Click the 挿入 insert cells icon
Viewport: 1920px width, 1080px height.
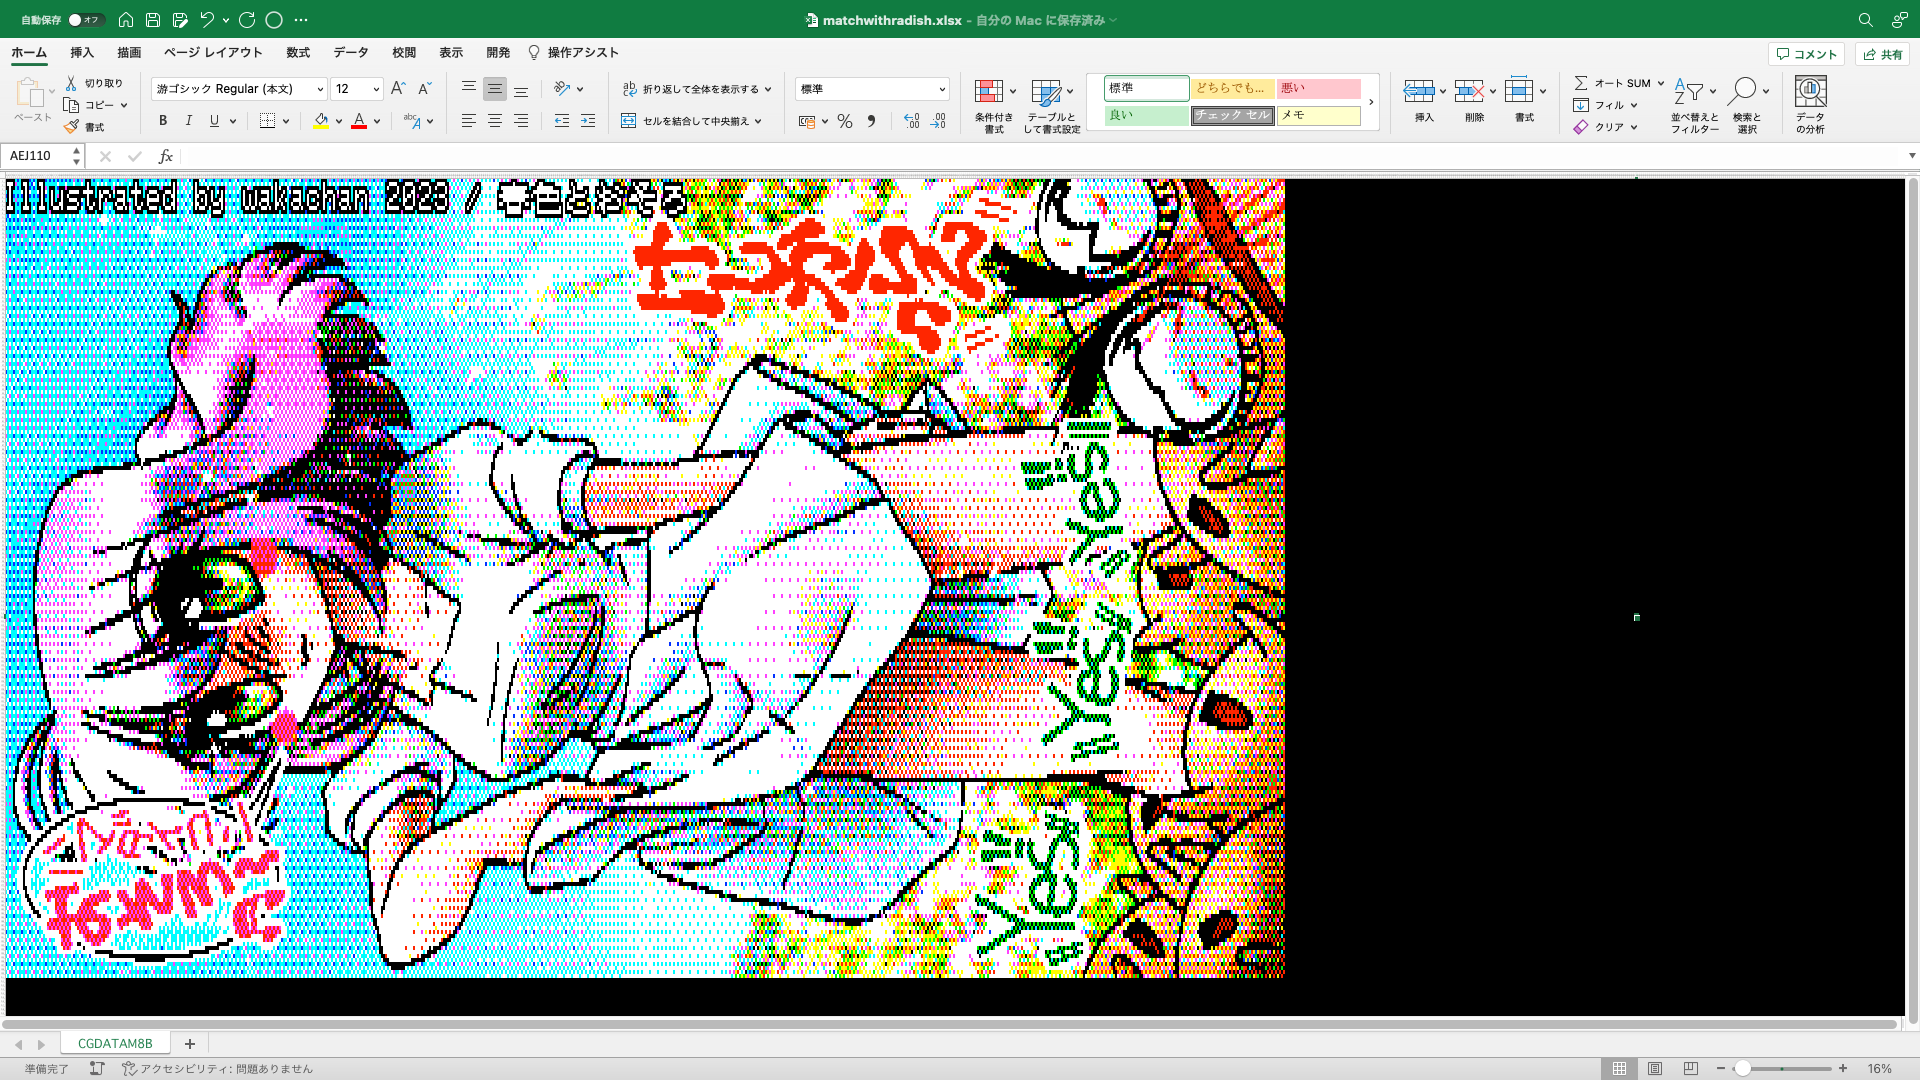point(1418,91)
